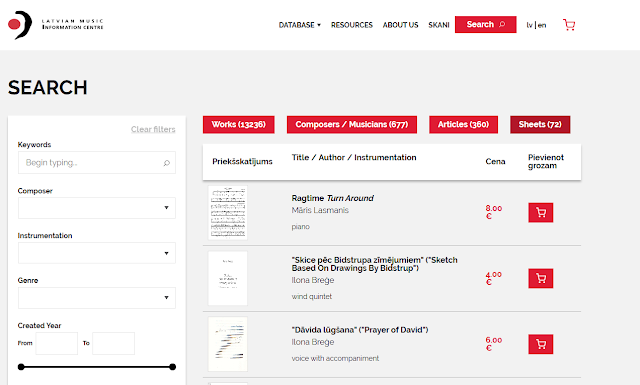Clear filters link in sidebar
640x385 pixels.
click(153, 129)
